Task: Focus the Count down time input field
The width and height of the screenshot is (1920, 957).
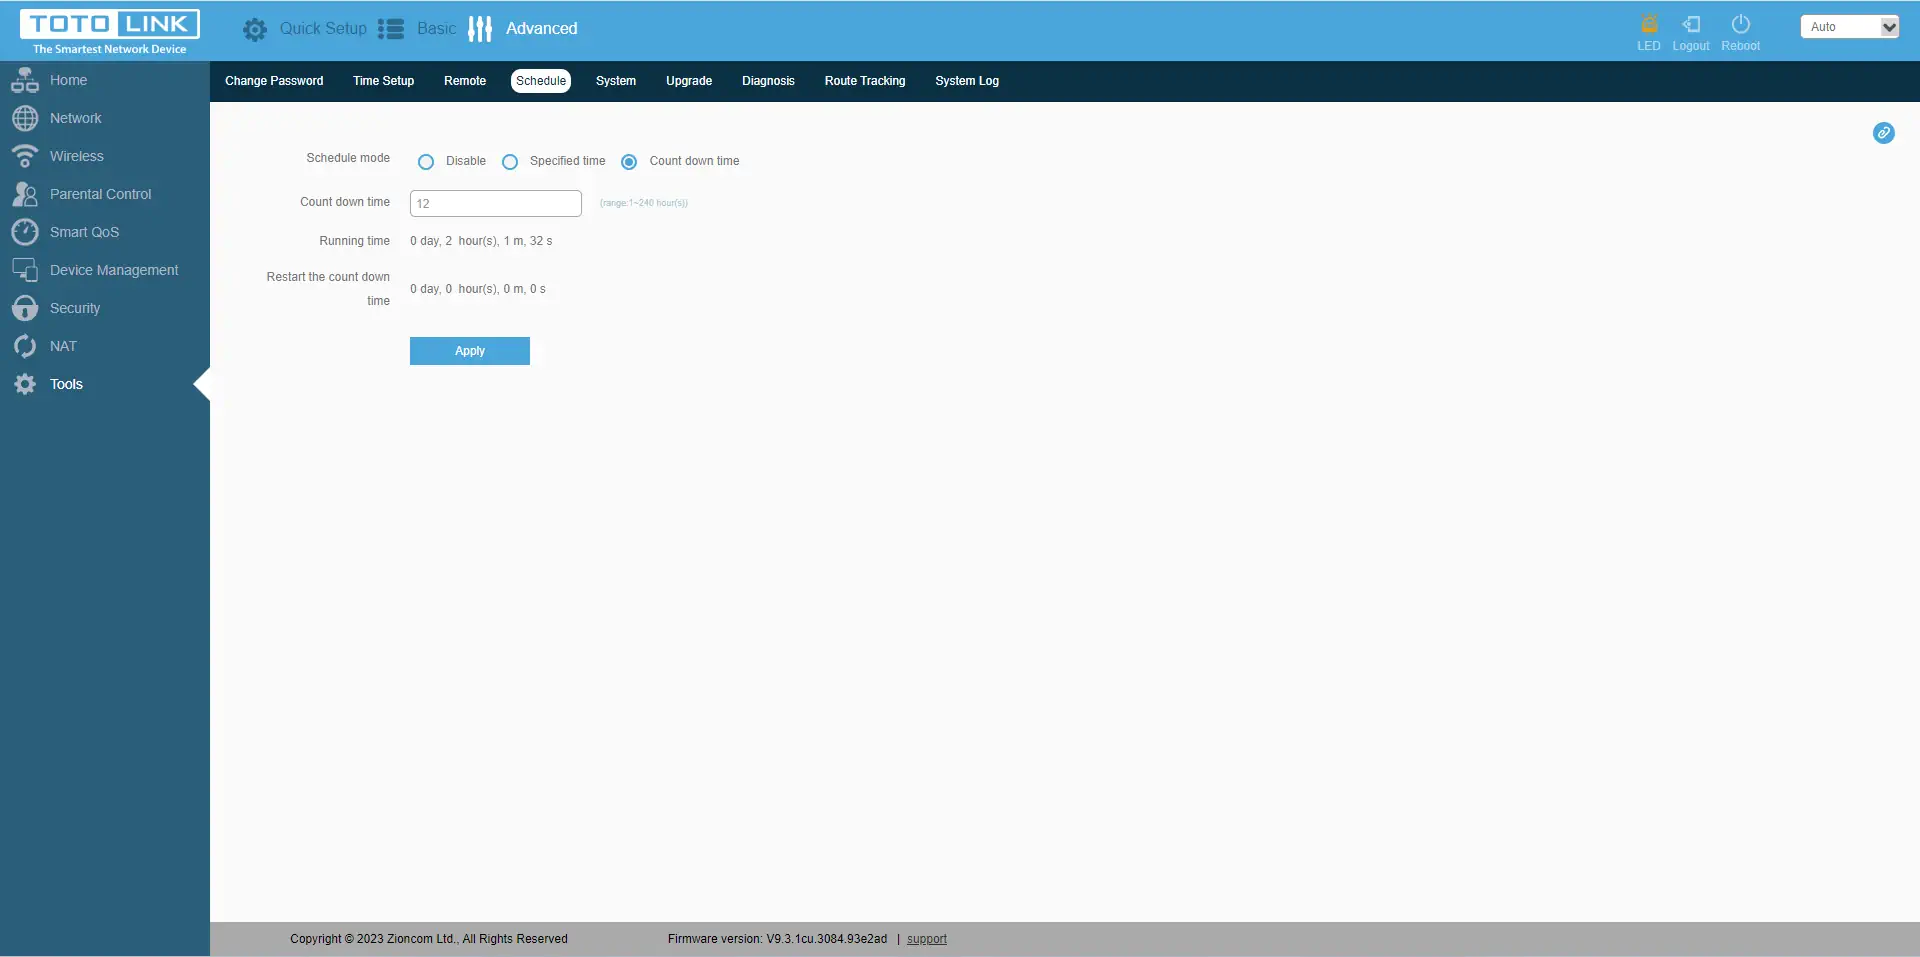Action: 496,204
